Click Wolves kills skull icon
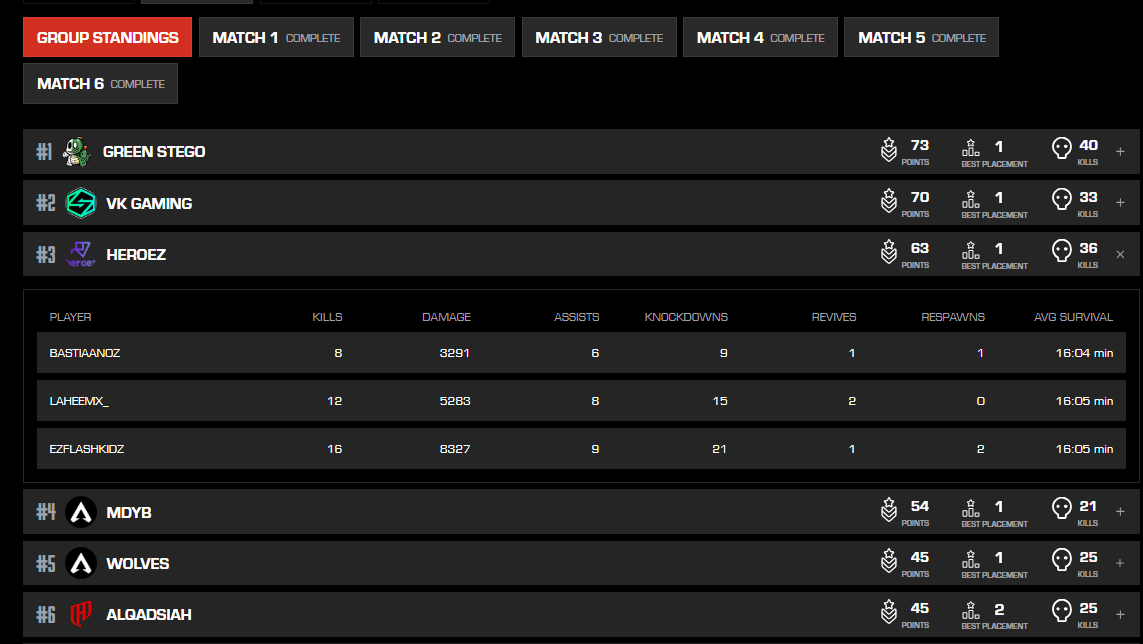The width and height of the screenshot is (1143, 644). coord(1062,559)
